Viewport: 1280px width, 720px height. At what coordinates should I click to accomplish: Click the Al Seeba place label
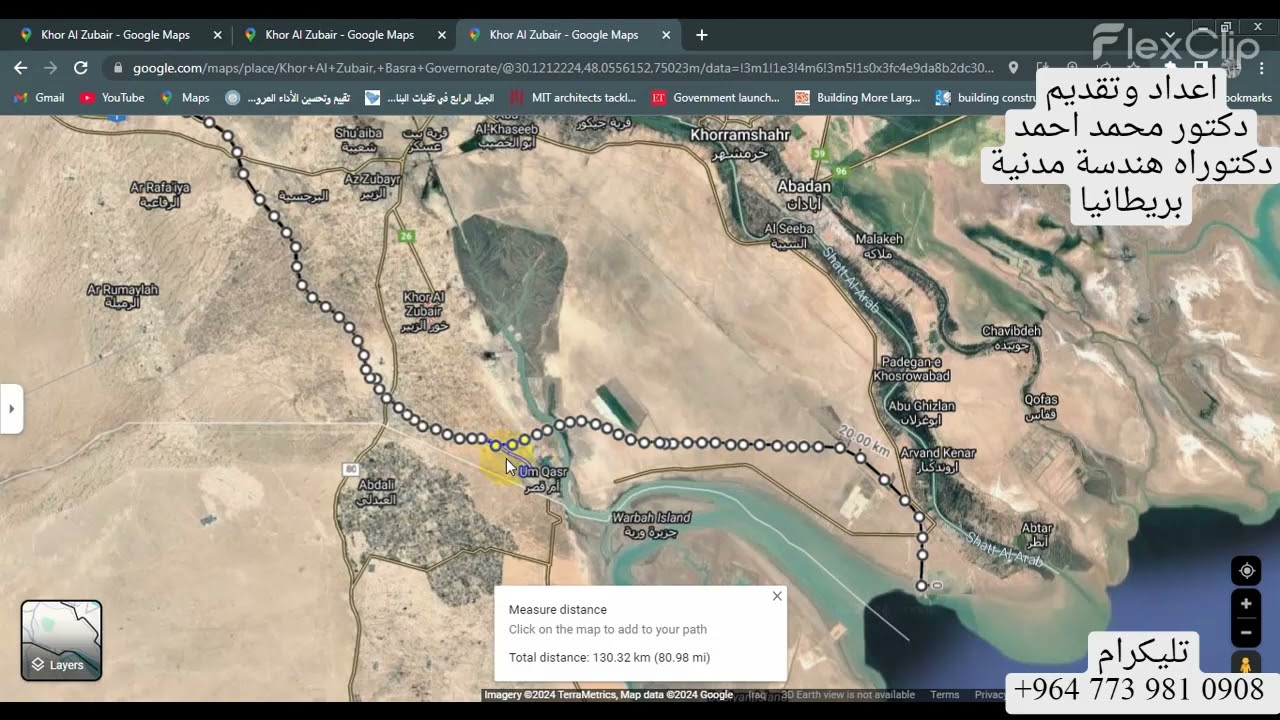(x=789, y=235)
